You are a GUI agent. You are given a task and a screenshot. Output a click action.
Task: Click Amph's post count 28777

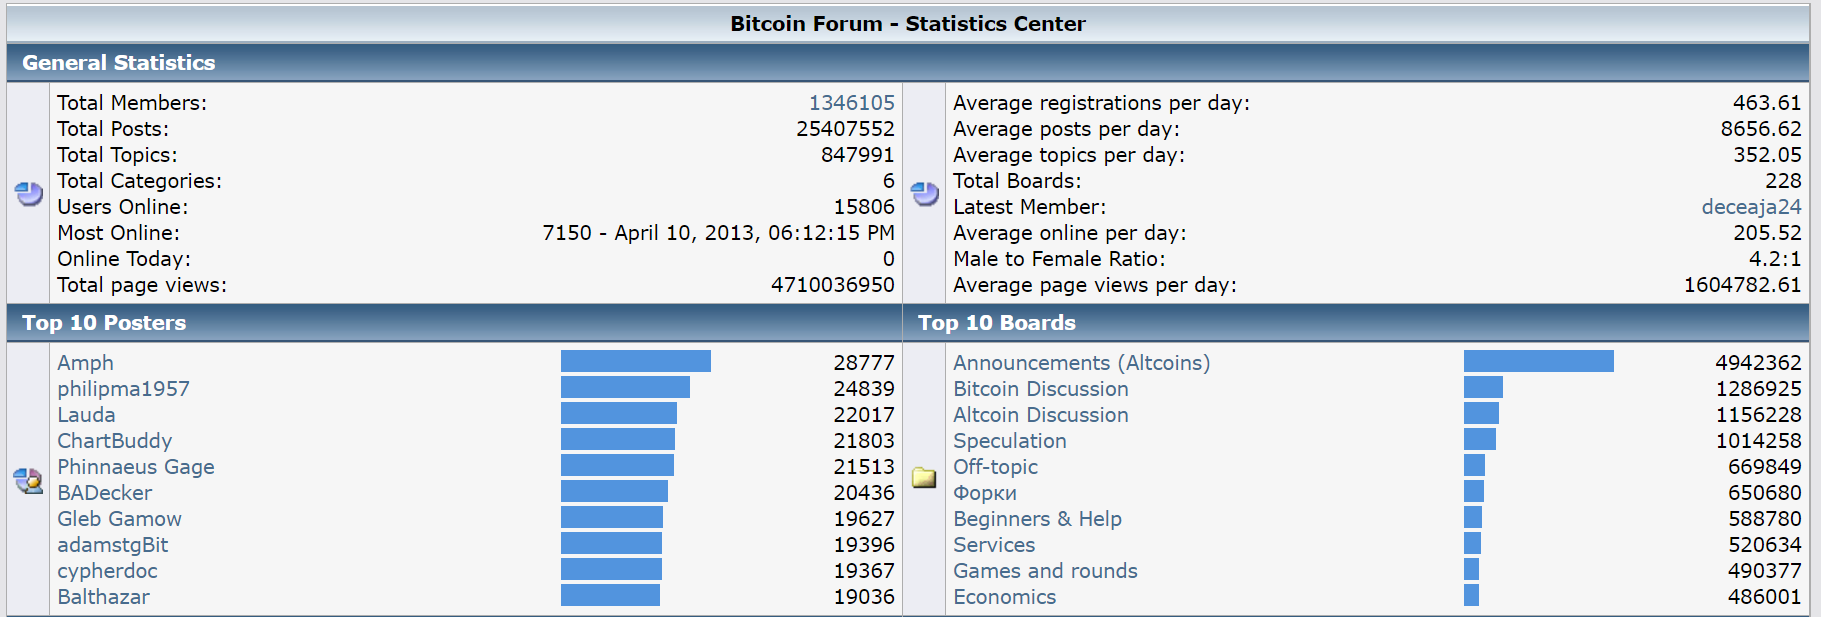coord(864,363)
